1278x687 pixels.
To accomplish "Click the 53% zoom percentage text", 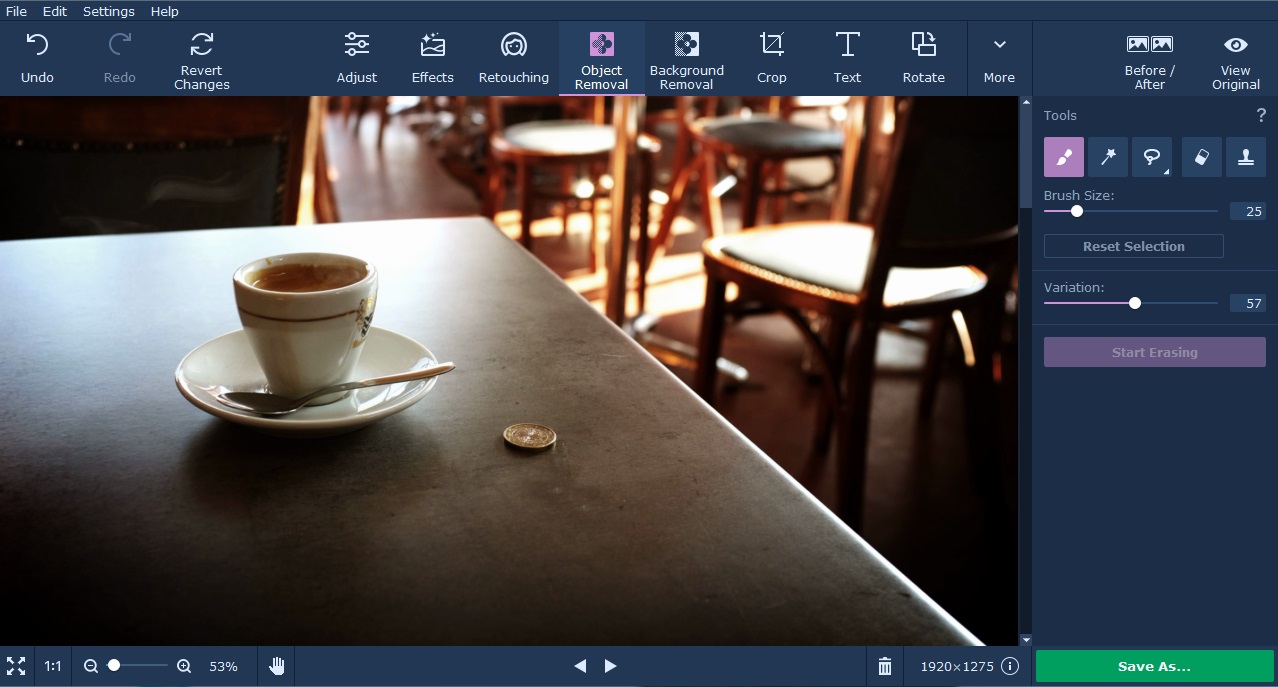I will coord(223,666).
